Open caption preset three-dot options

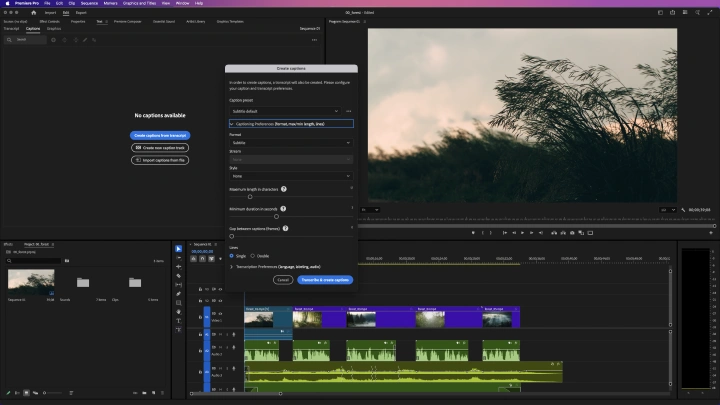tap(349, 111)
